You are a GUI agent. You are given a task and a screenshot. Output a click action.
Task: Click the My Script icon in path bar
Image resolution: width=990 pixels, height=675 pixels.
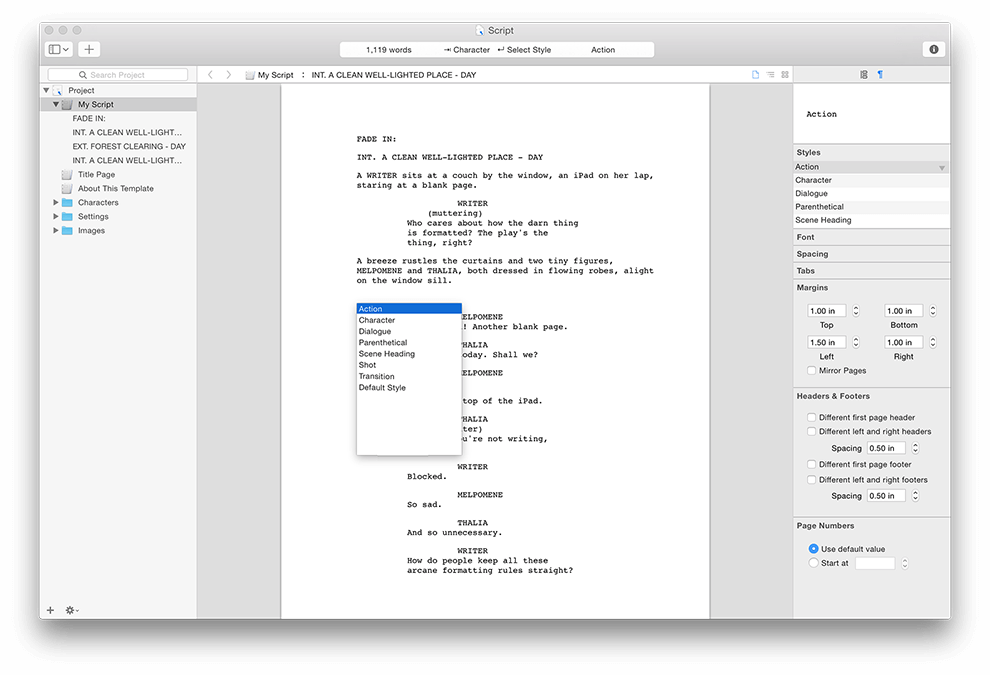pyautogui.click(x=250, y=75)
